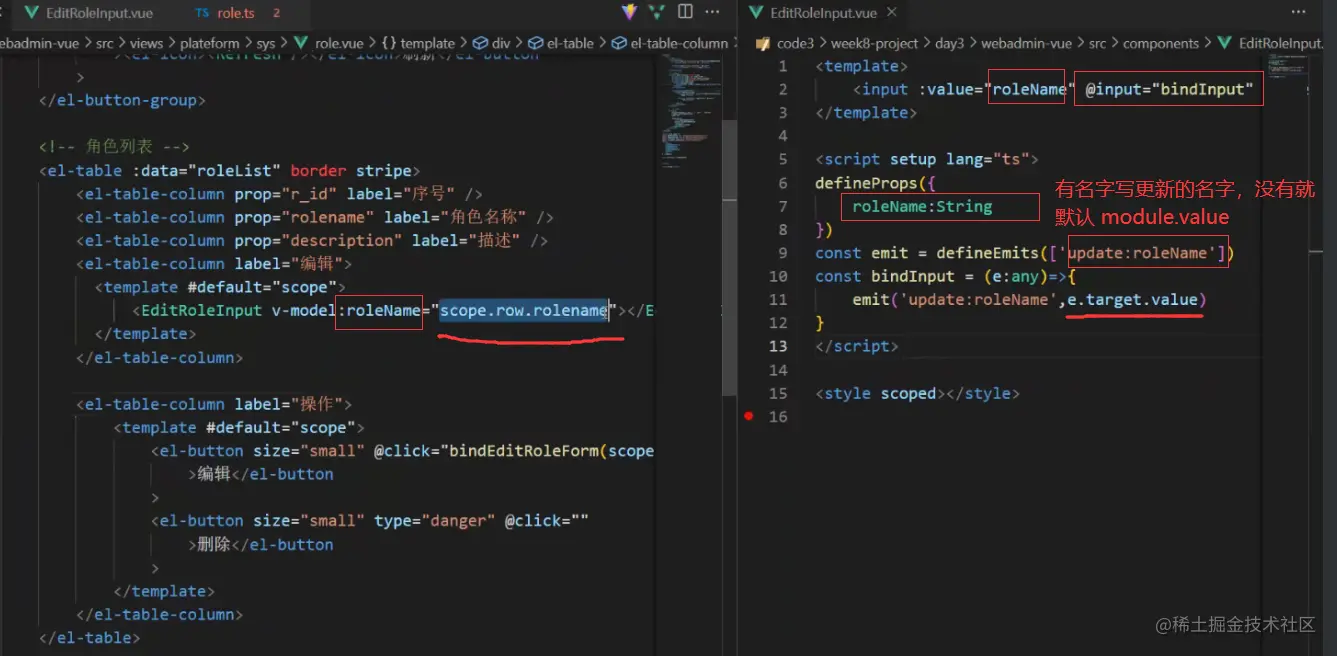The height and width of the screenshot is (656, 1337).
Task: Click 'e.target.value' on line 11
Action: point(1132,299)
